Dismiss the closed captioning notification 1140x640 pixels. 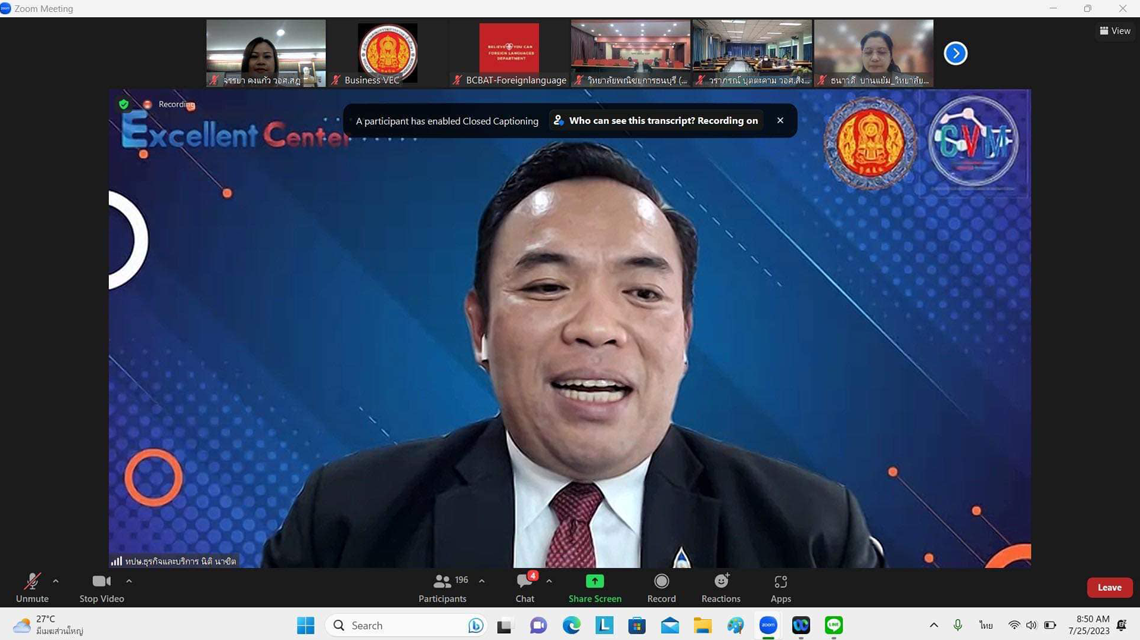tap(780, 121)
